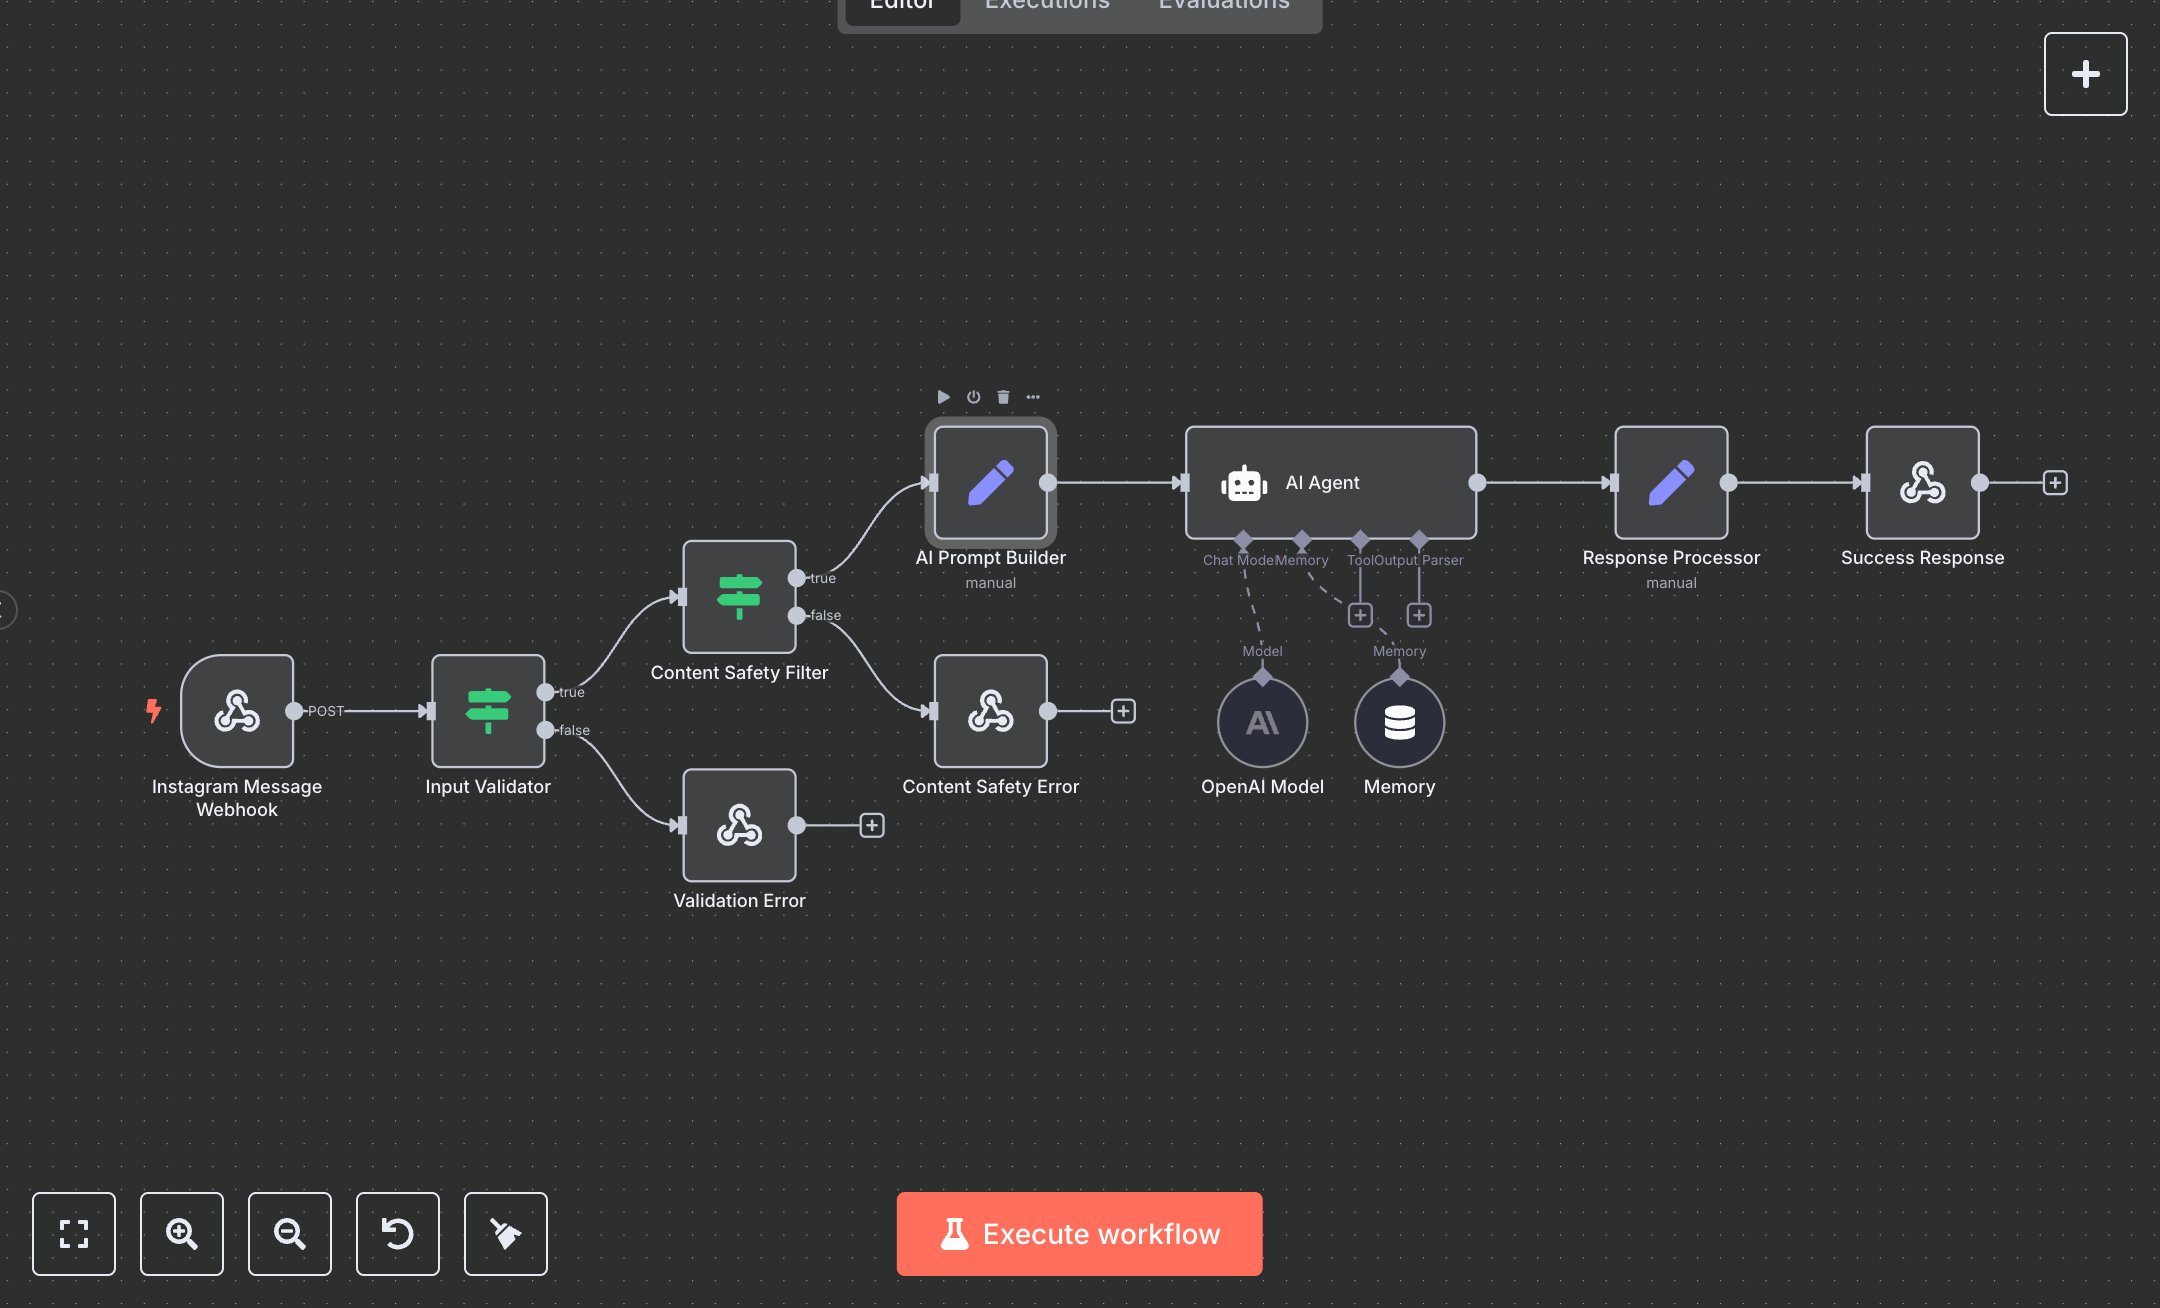Switch to the Executions tab
The image size is (2160, 1308).
(1046, 8)
